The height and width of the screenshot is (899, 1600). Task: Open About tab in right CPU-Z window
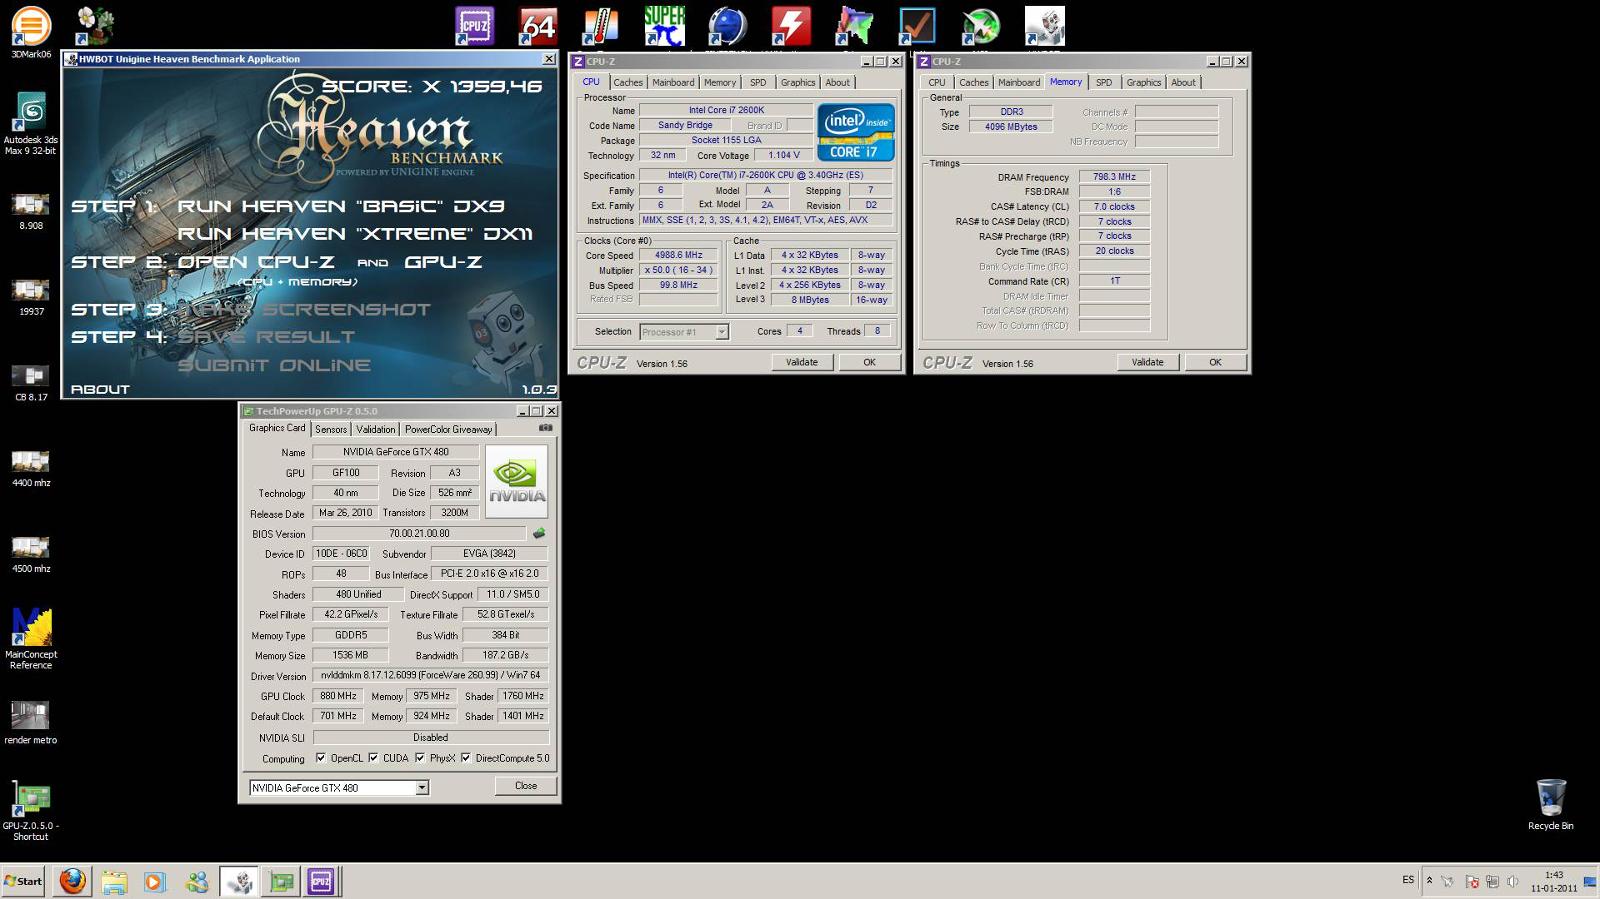(1183, 82)
